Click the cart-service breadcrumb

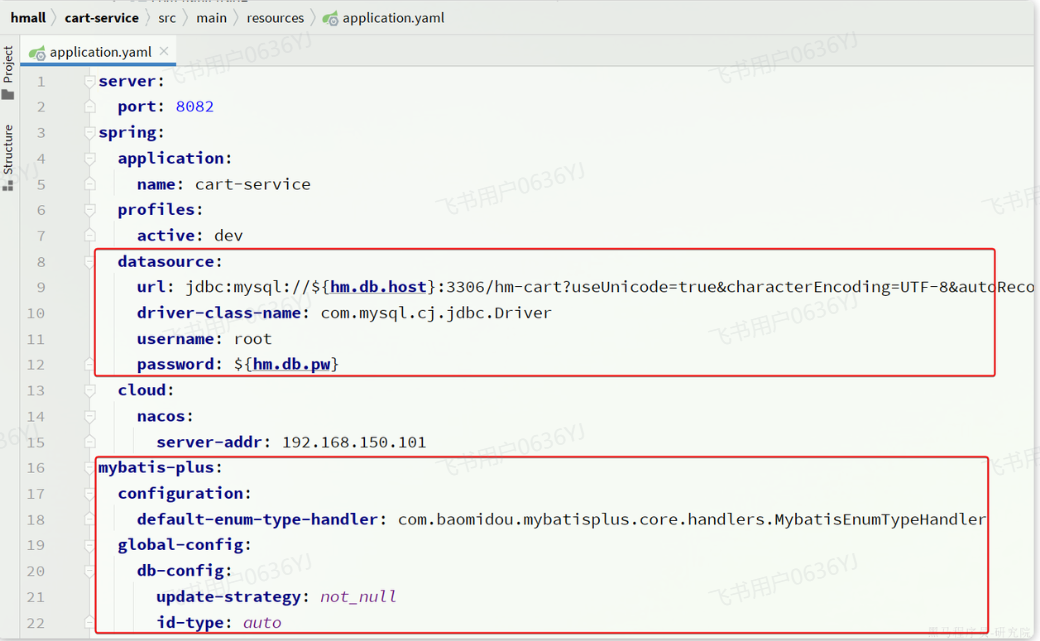(x=101, y=18)
